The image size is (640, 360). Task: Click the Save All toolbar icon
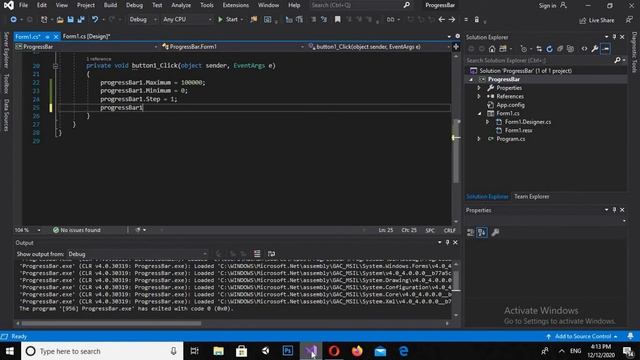[81, 20]
